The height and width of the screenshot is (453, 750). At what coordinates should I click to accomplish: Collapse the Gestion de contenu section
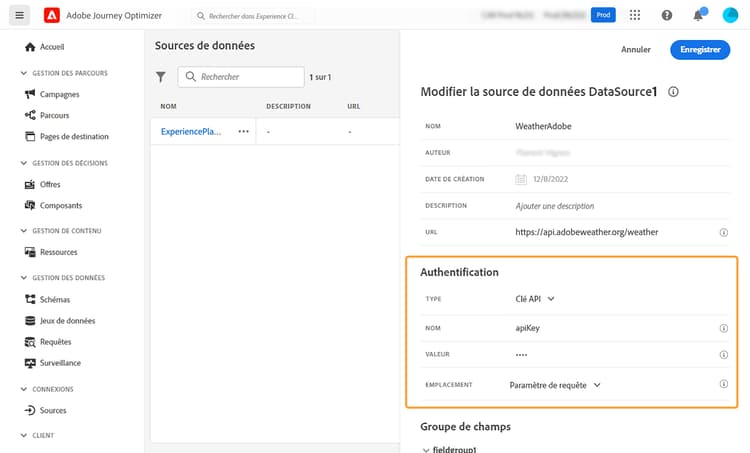pyautogui.click(x=23, y=231)
